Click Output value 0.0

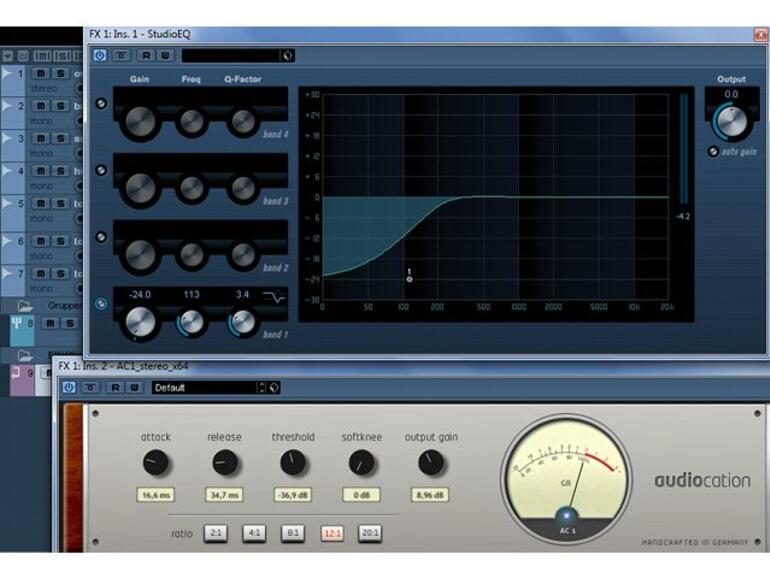pyautogui.click(x=731, y=94)
